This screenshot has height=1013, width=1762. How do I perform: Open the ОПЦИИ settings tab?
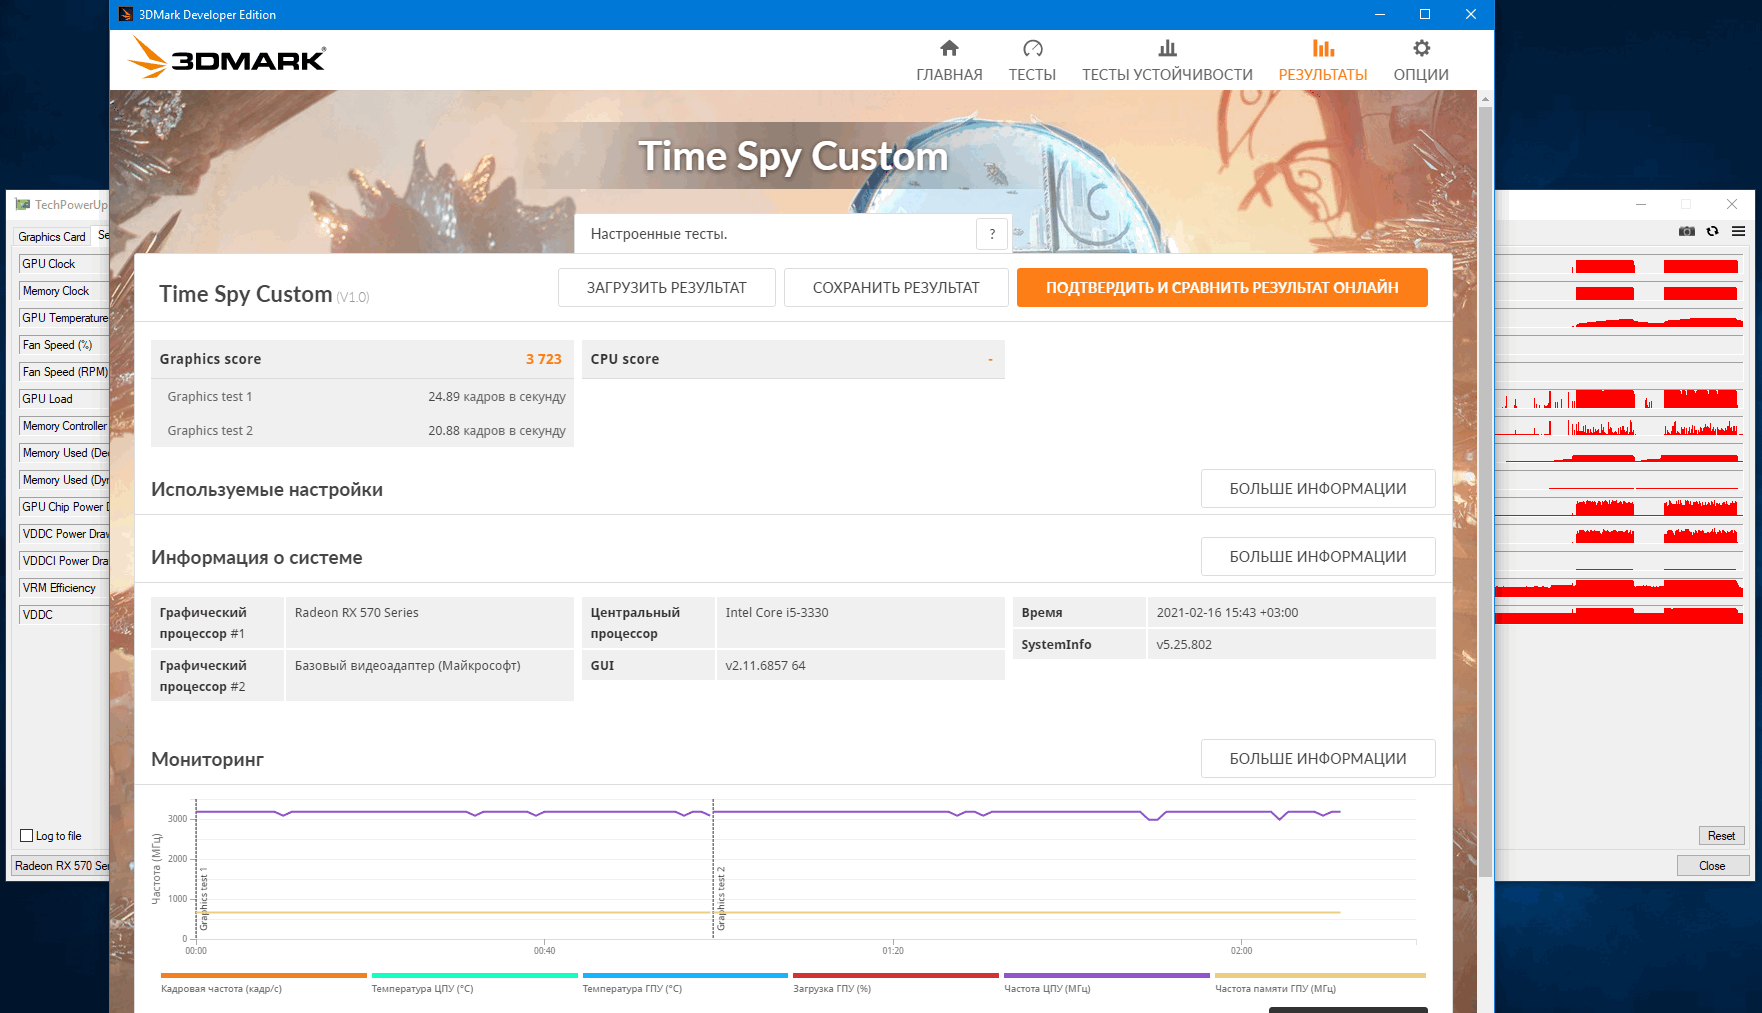(1421, 61)
